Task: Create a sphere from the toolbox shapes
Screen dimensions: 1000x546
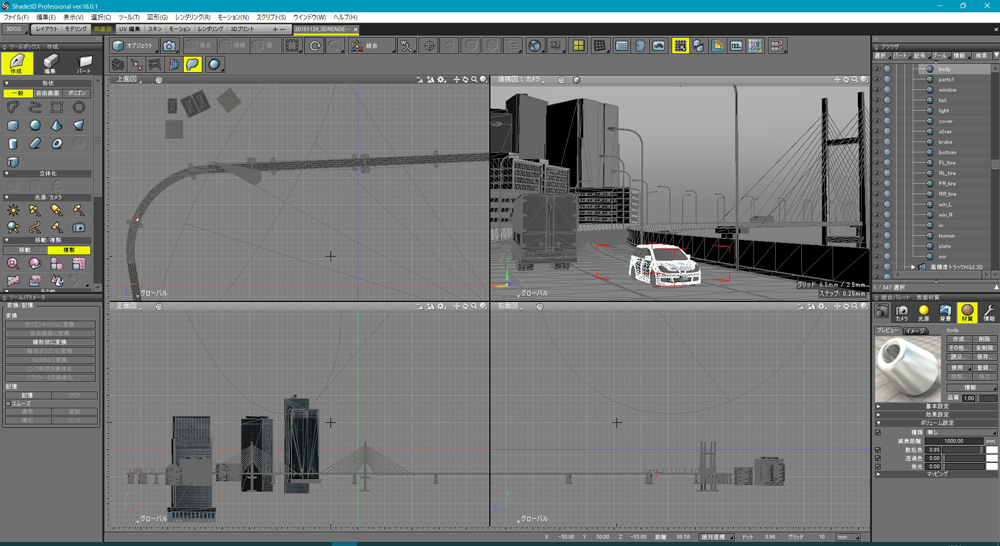Action: coord(35,125)
